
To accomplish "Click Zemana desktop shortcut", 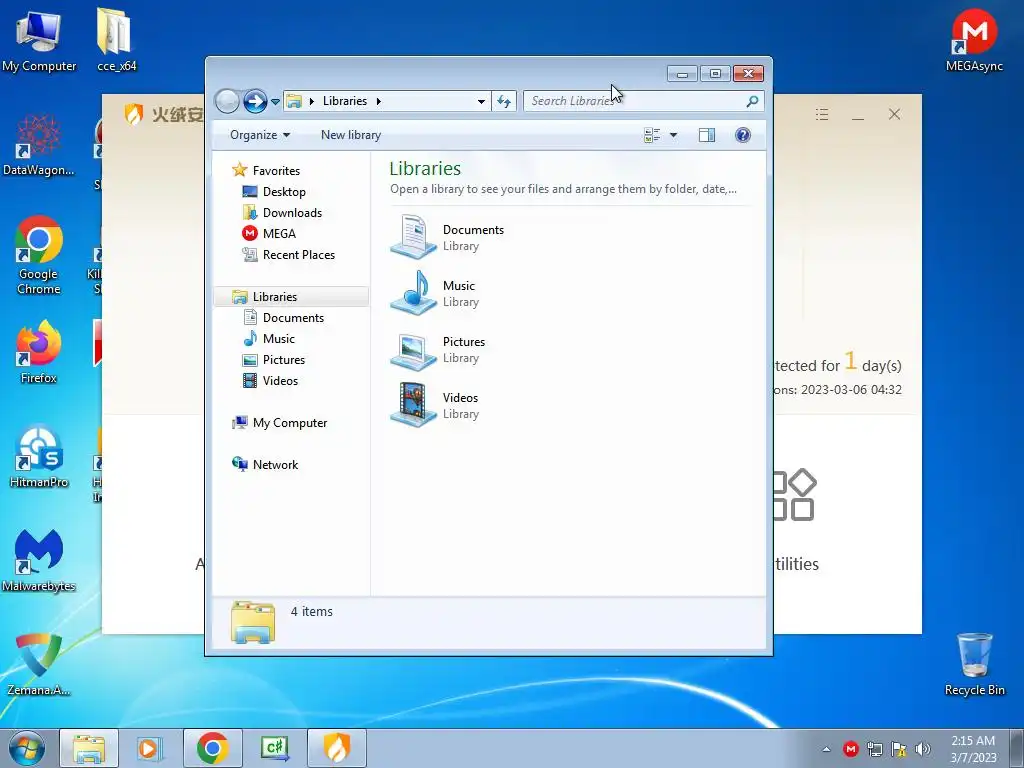I will 39,664.
